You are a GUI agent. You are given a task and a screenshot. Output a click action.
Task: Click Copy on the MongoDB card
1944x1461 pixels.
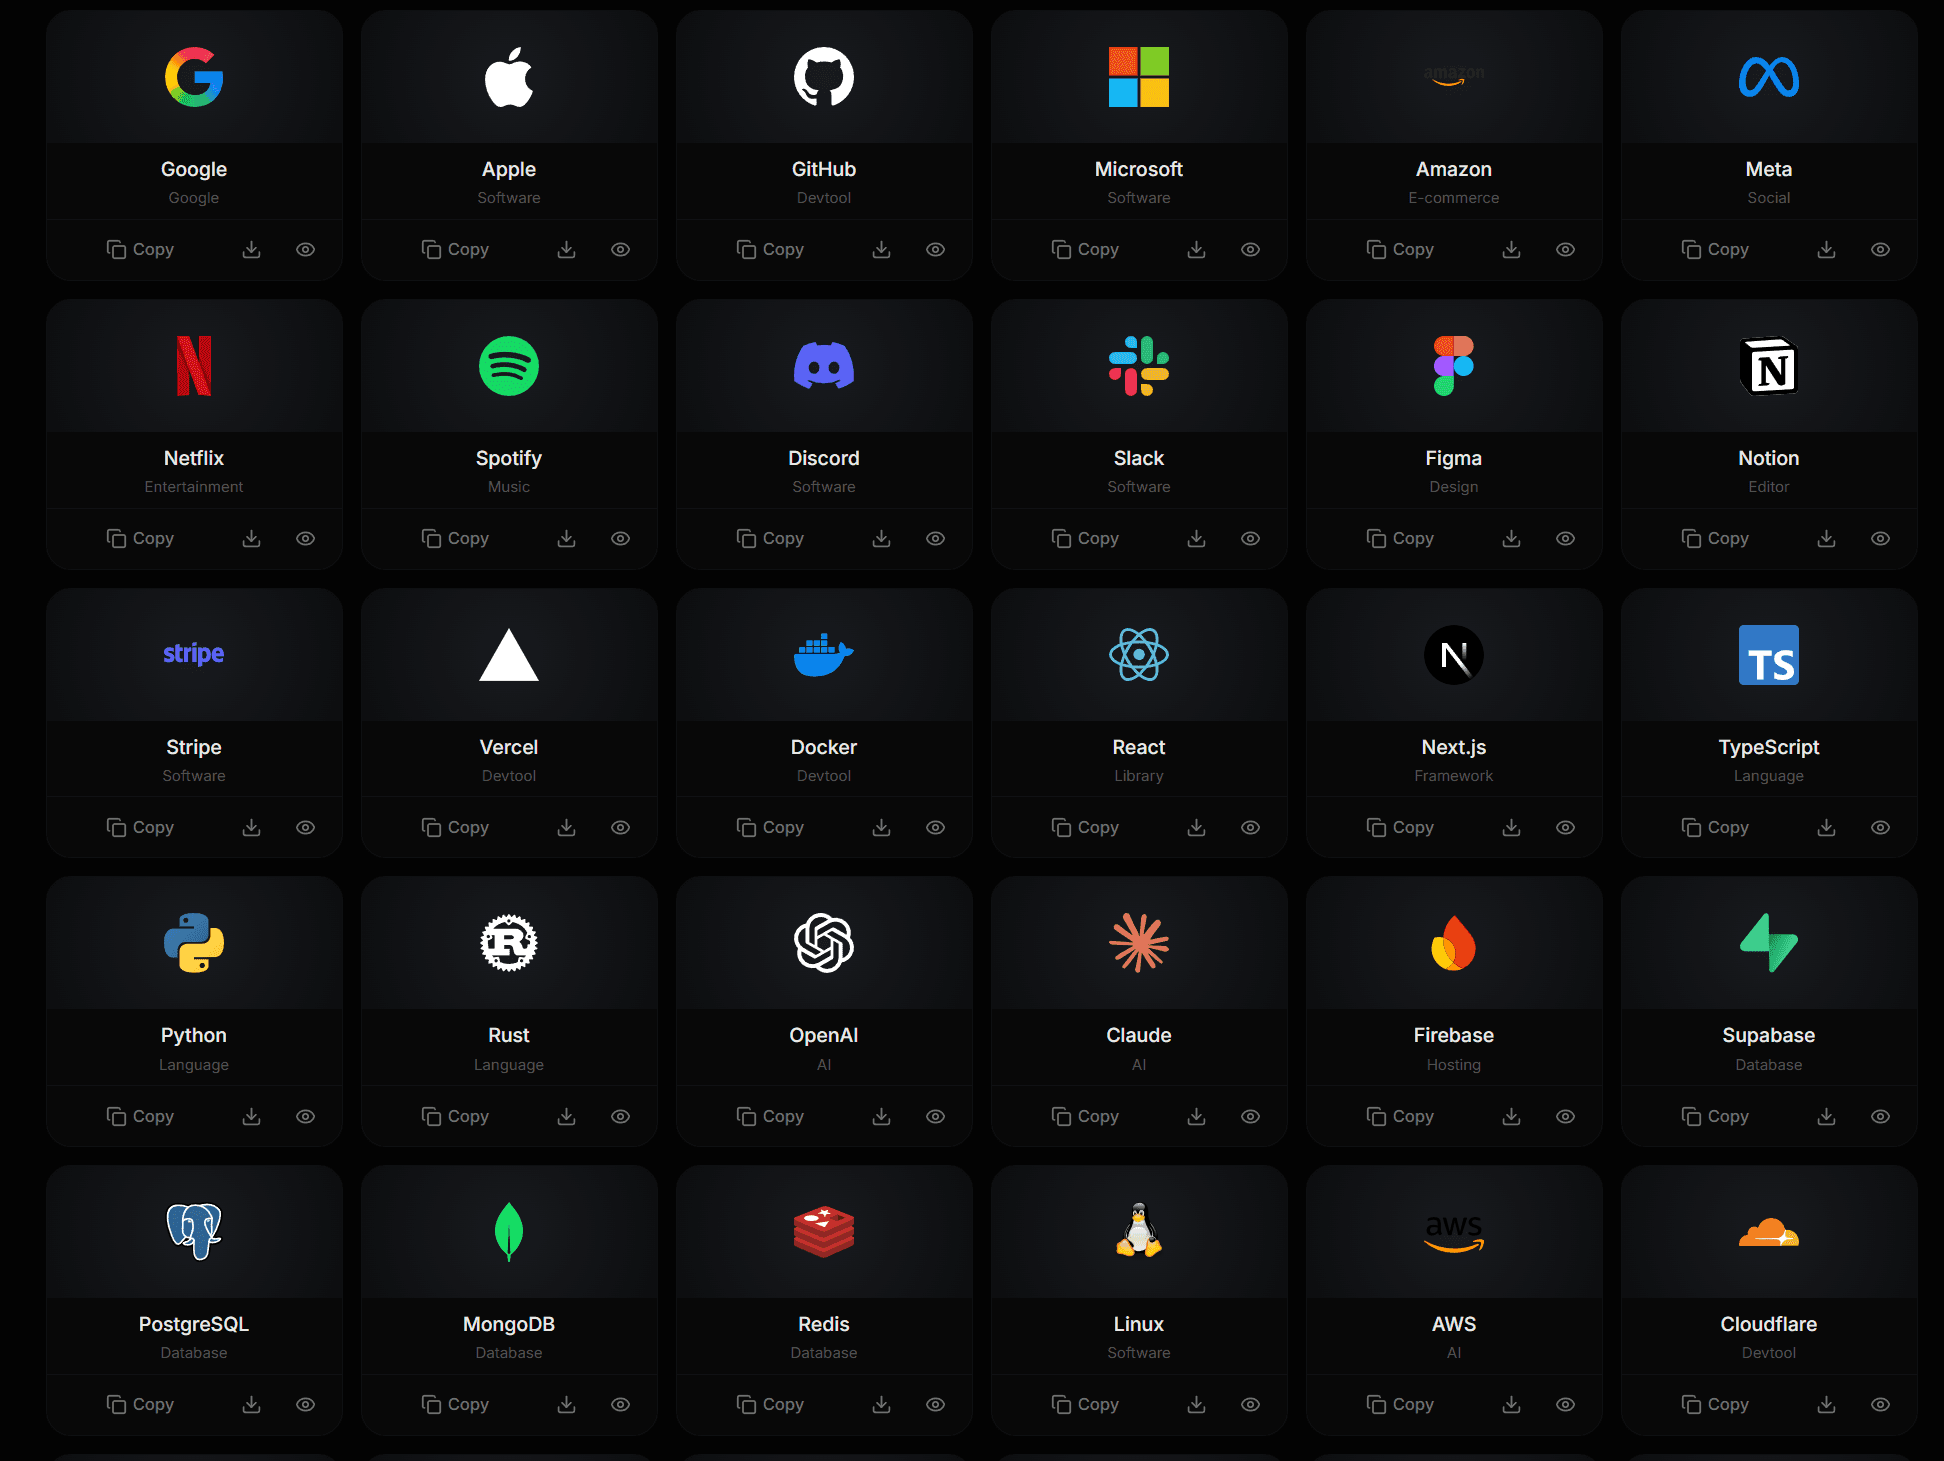click(x=455, y=1405)
